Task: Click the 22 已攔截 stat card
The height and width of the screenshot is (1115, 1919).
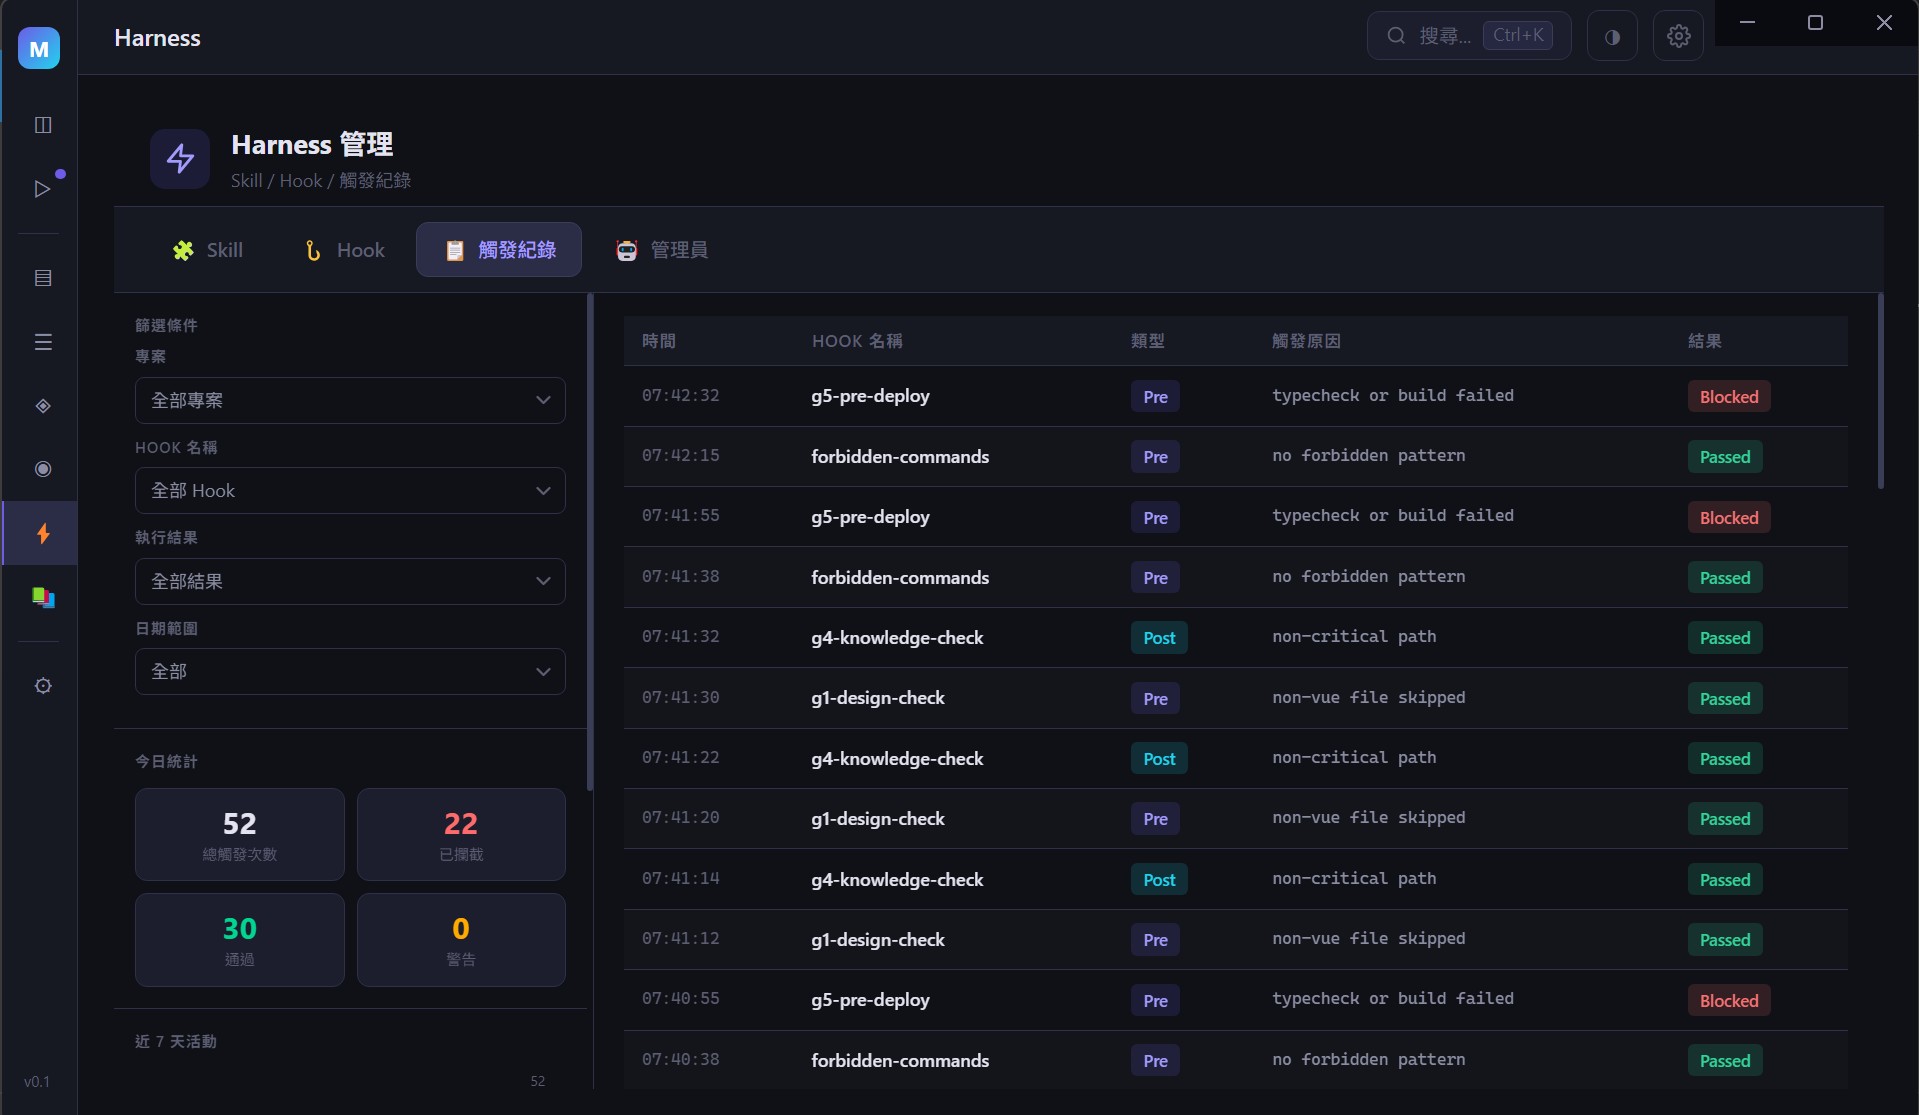Action: click(x=461, y=834)
